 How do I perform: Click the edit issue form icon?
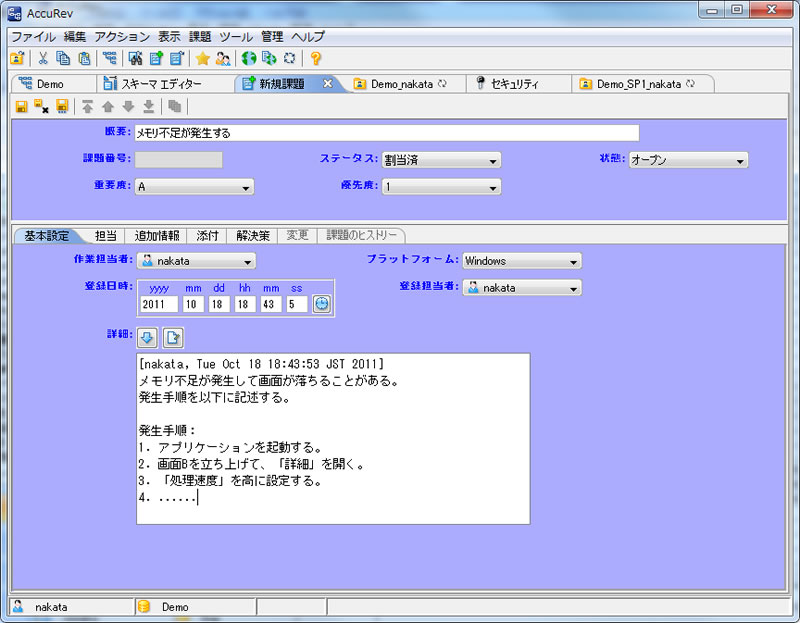[177, 58]
